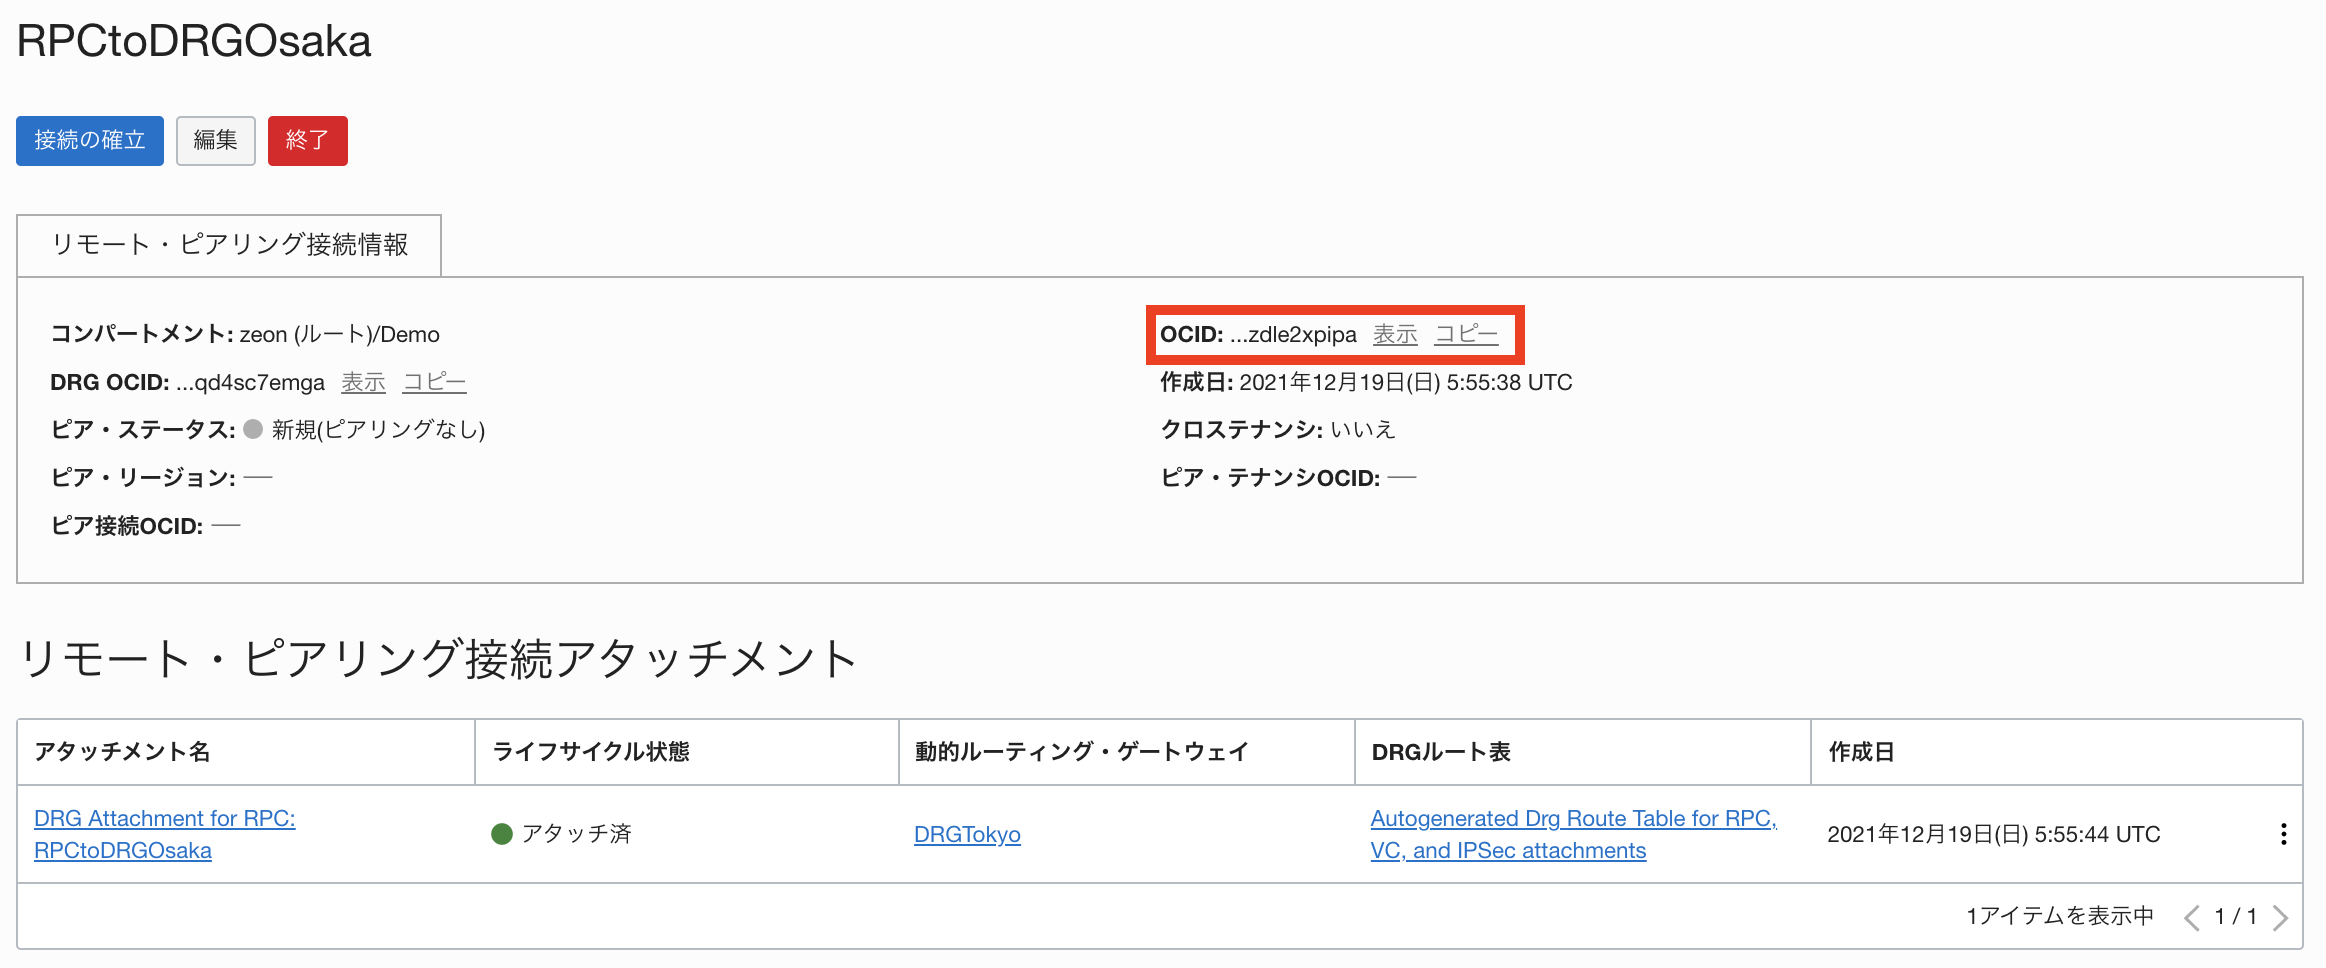Copy the DRG OCID value

(434, 381)
